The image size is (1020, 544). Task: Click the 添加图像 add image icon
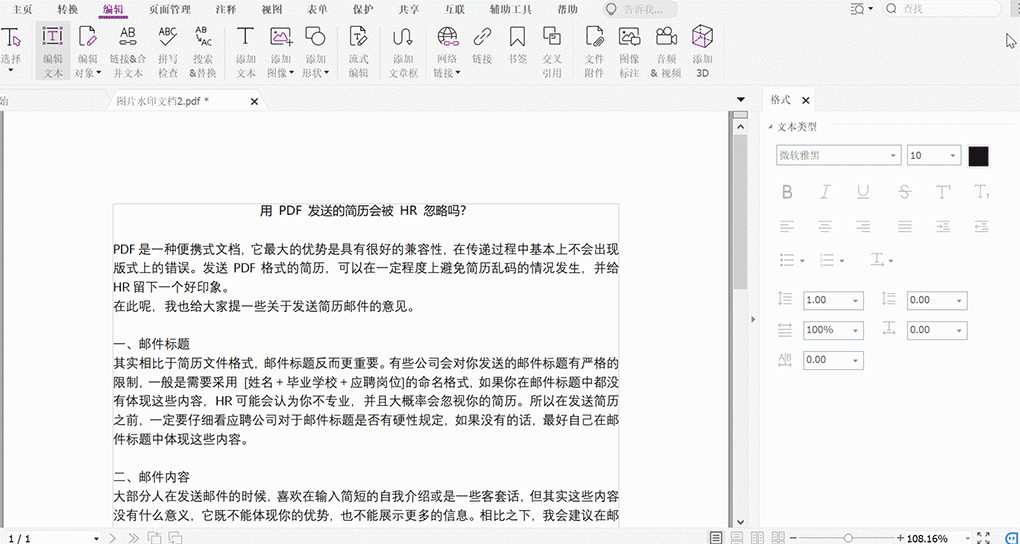click(x=281, y=38)
